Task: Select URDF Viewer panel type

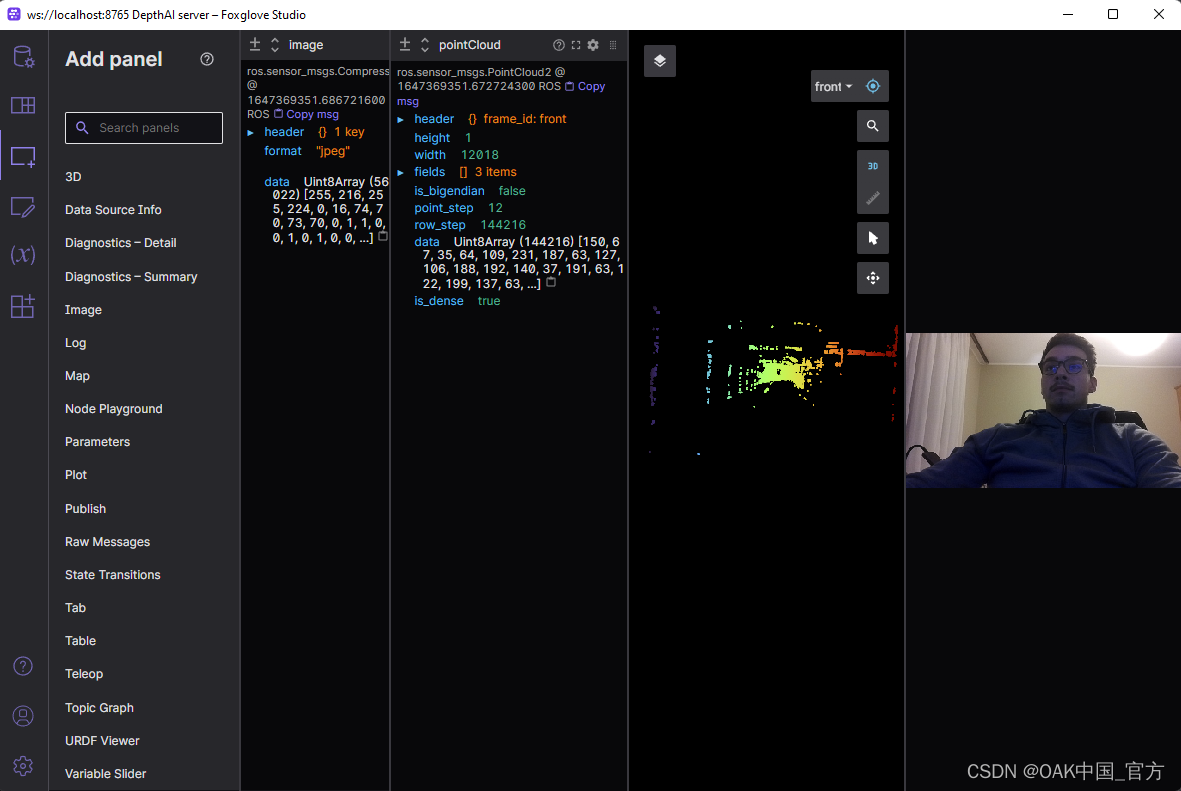Action: click(x=101, y=740)
